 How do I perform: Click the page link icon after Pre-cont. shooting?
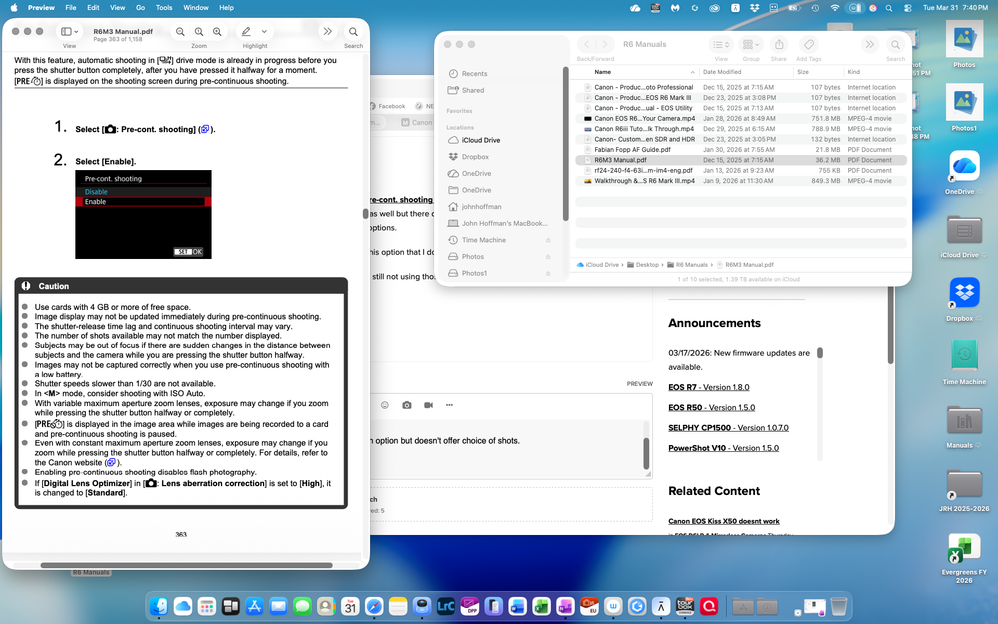click(205, 129)
